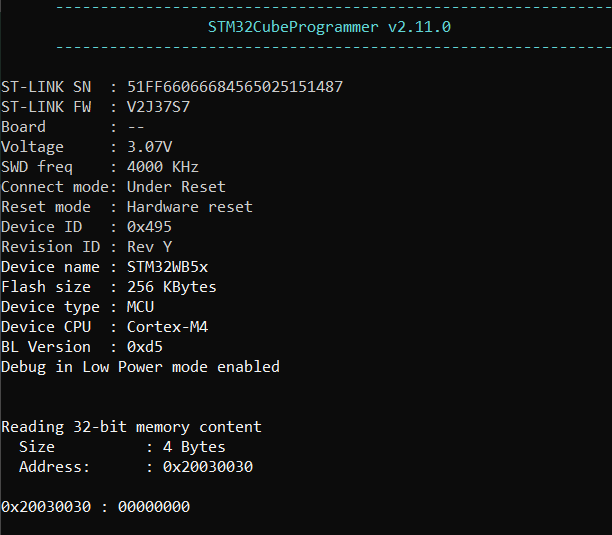Click the 0x20030030 address on the result line
Viewport: 612px width, 535px height.
46,507
